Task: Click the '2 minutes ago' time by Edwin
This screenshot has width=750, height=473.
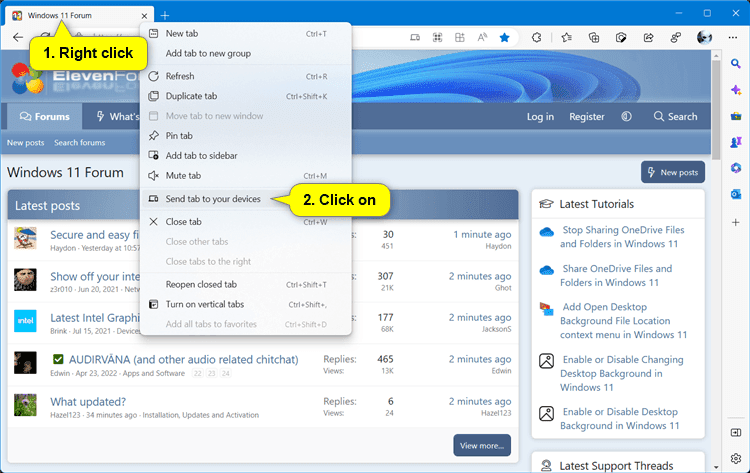Action: coord(480,359)
